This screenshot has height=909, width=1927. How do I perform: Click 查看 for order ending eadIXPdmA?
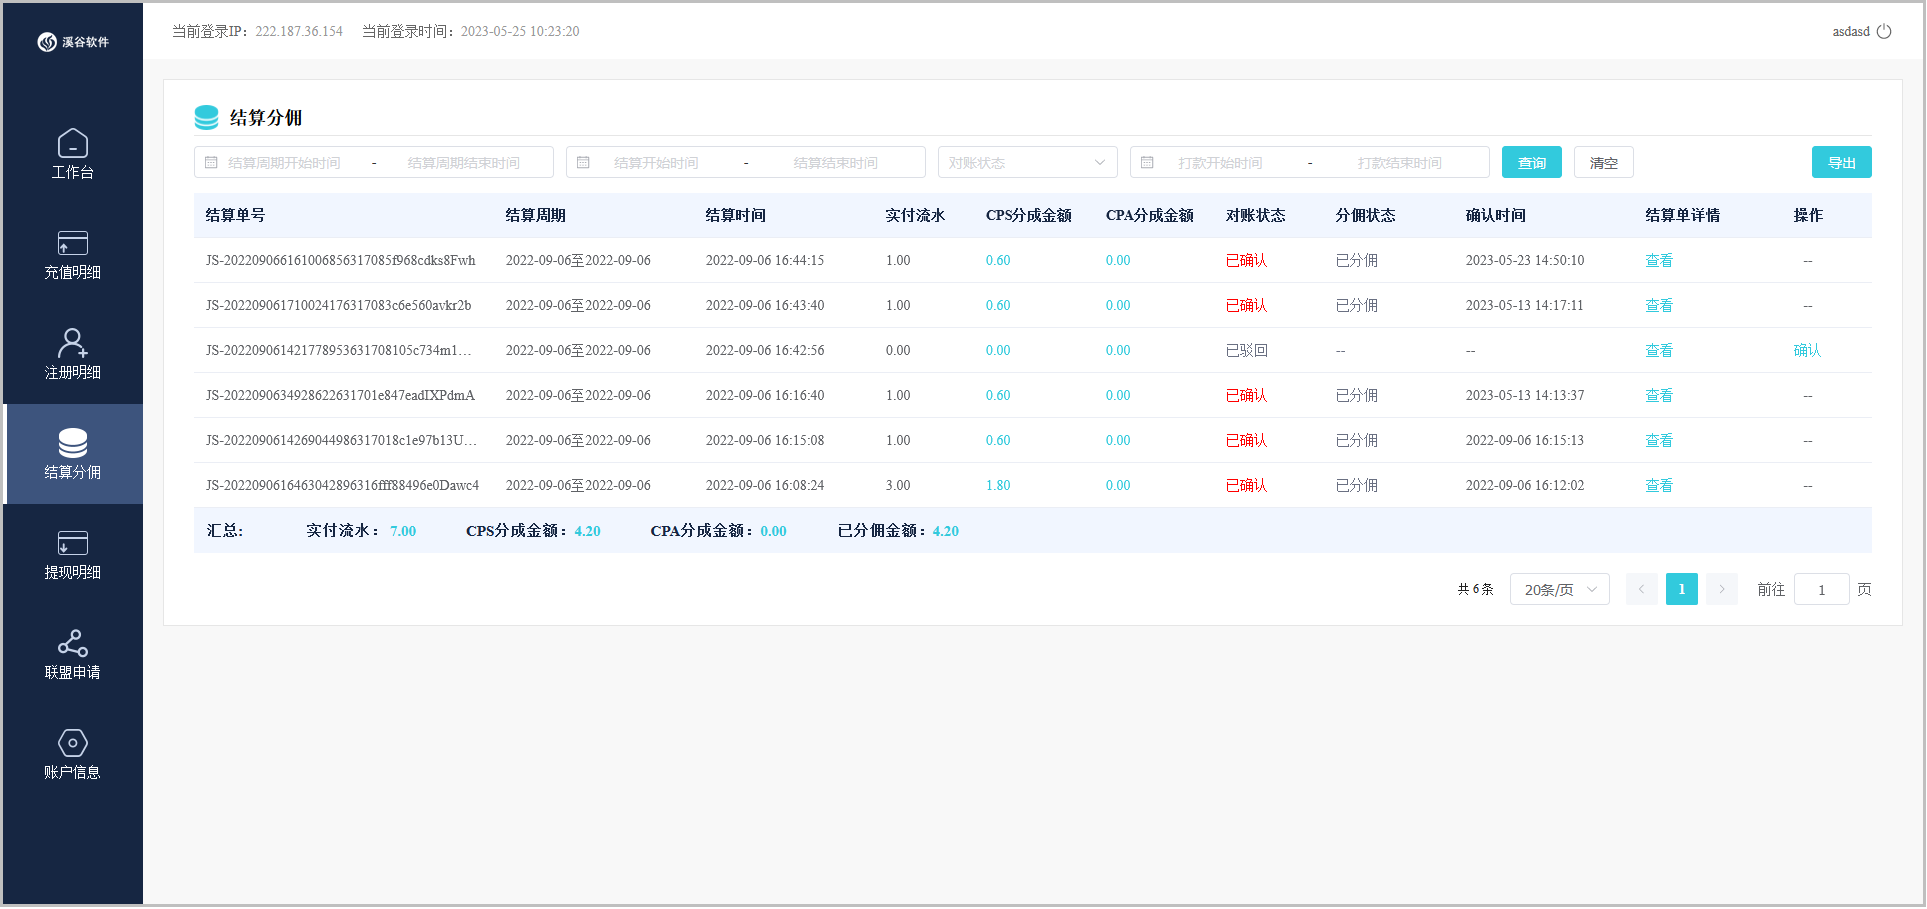point(1659,395)
